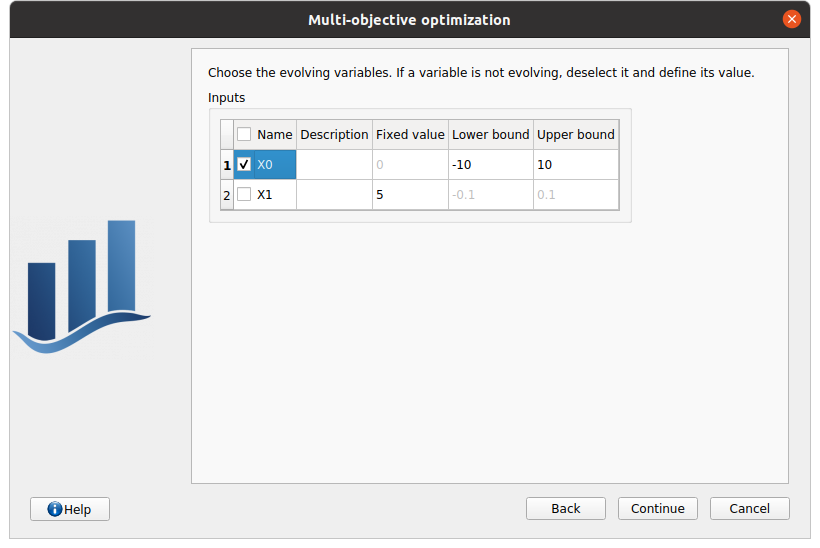Click the blue info icon on Help
The image size is (820, 548).
55,509
